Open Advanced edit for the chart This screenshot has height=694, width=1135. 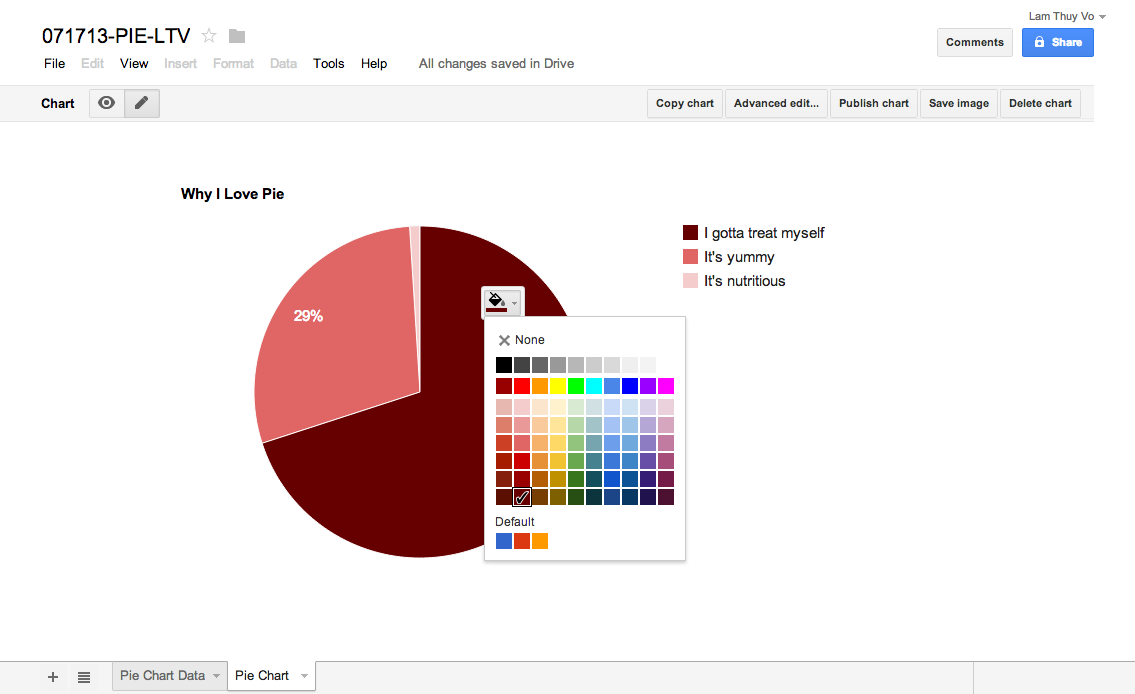point(776,103)
